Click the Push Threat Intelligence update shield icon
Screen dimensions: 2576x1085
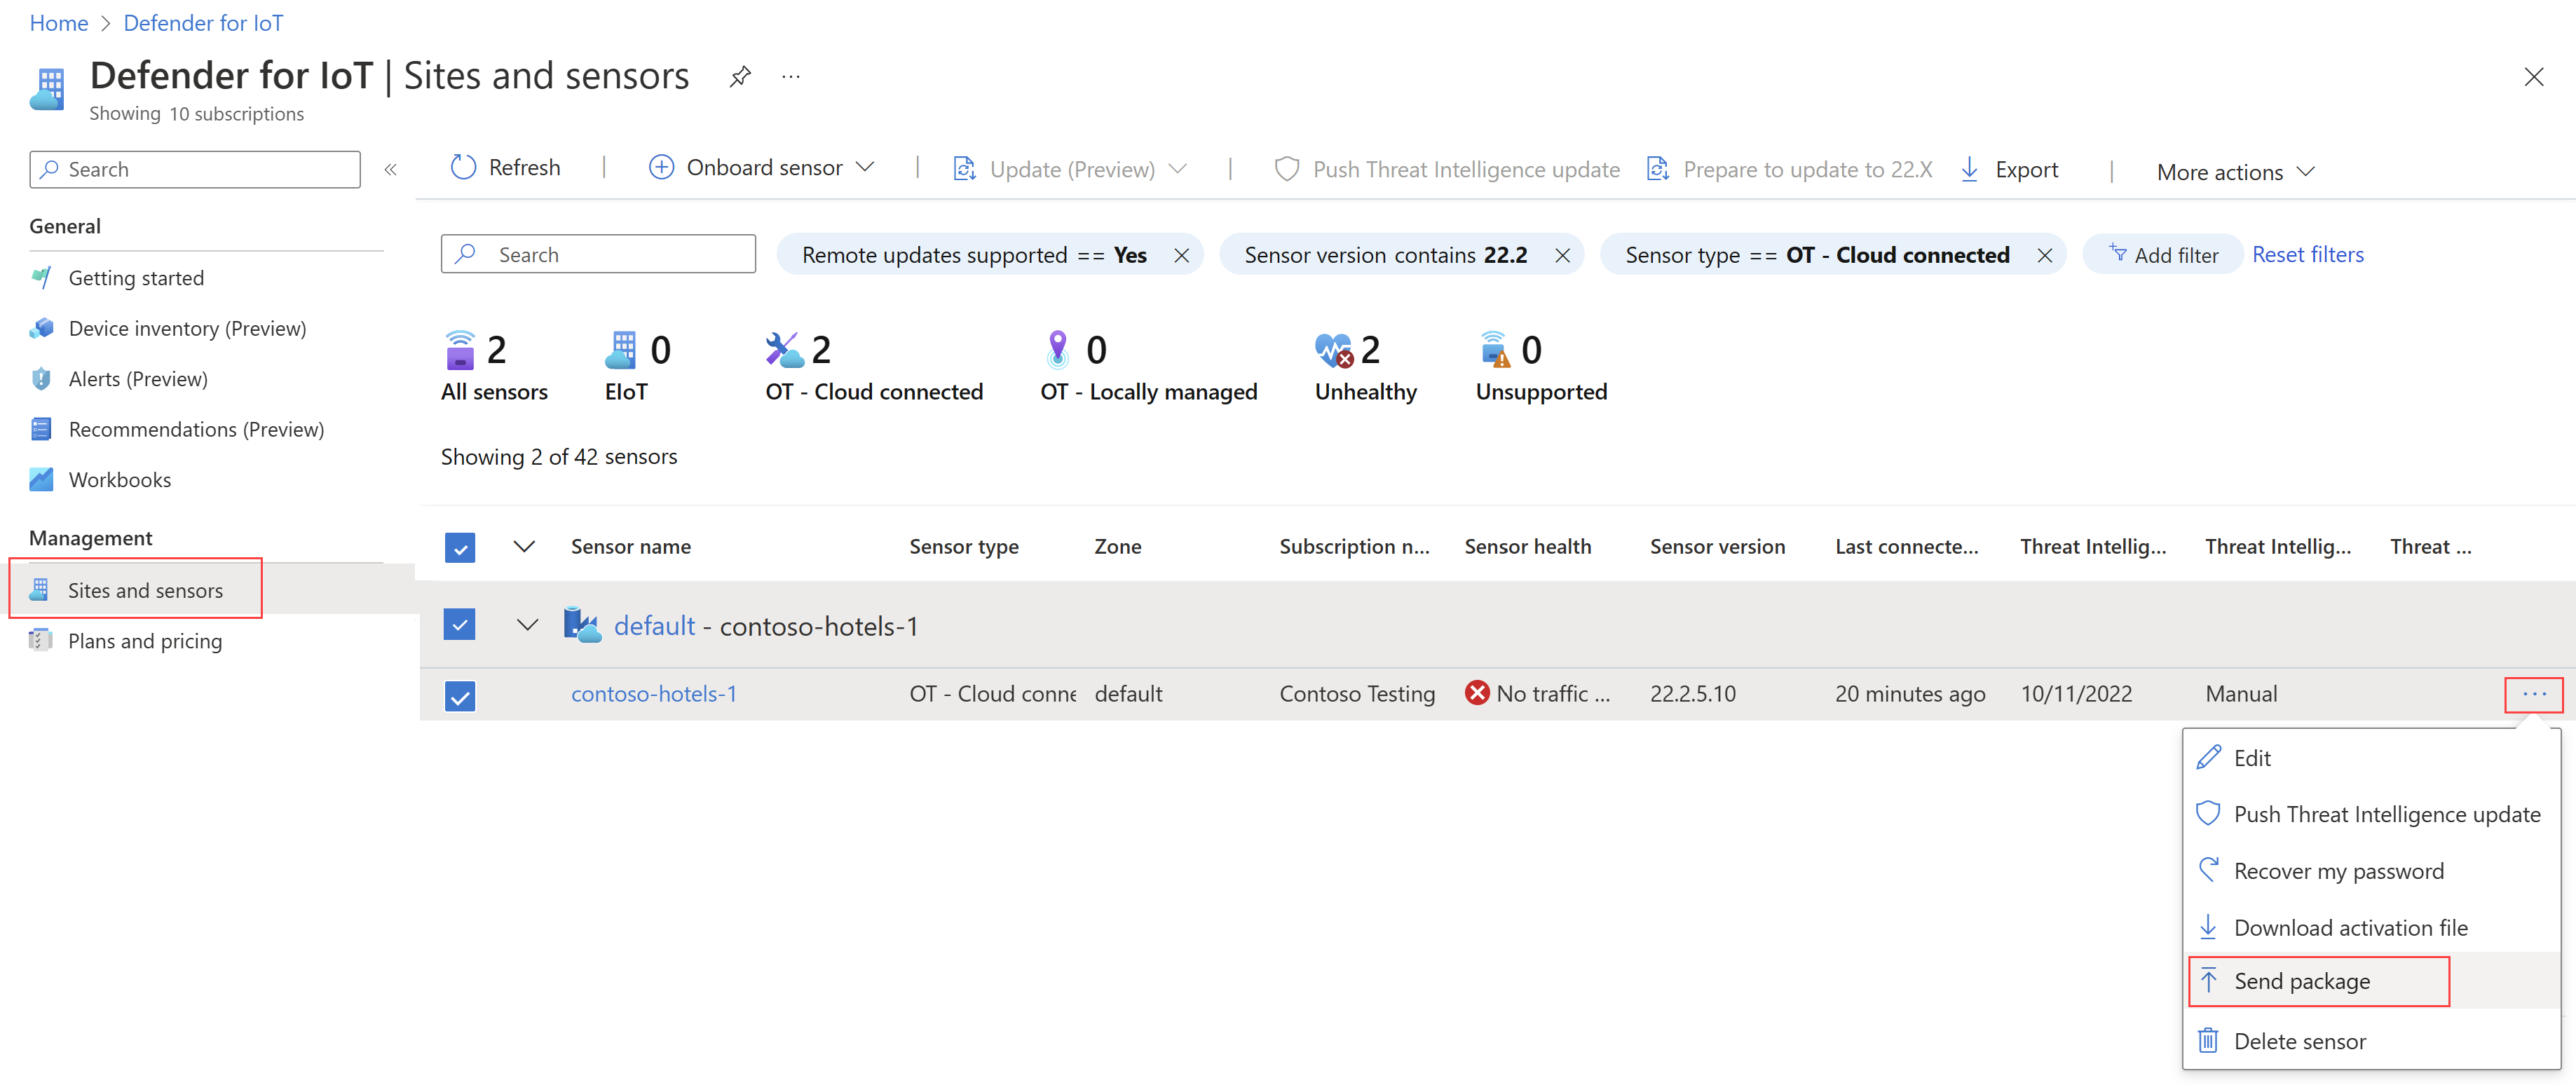(1286, 169)
